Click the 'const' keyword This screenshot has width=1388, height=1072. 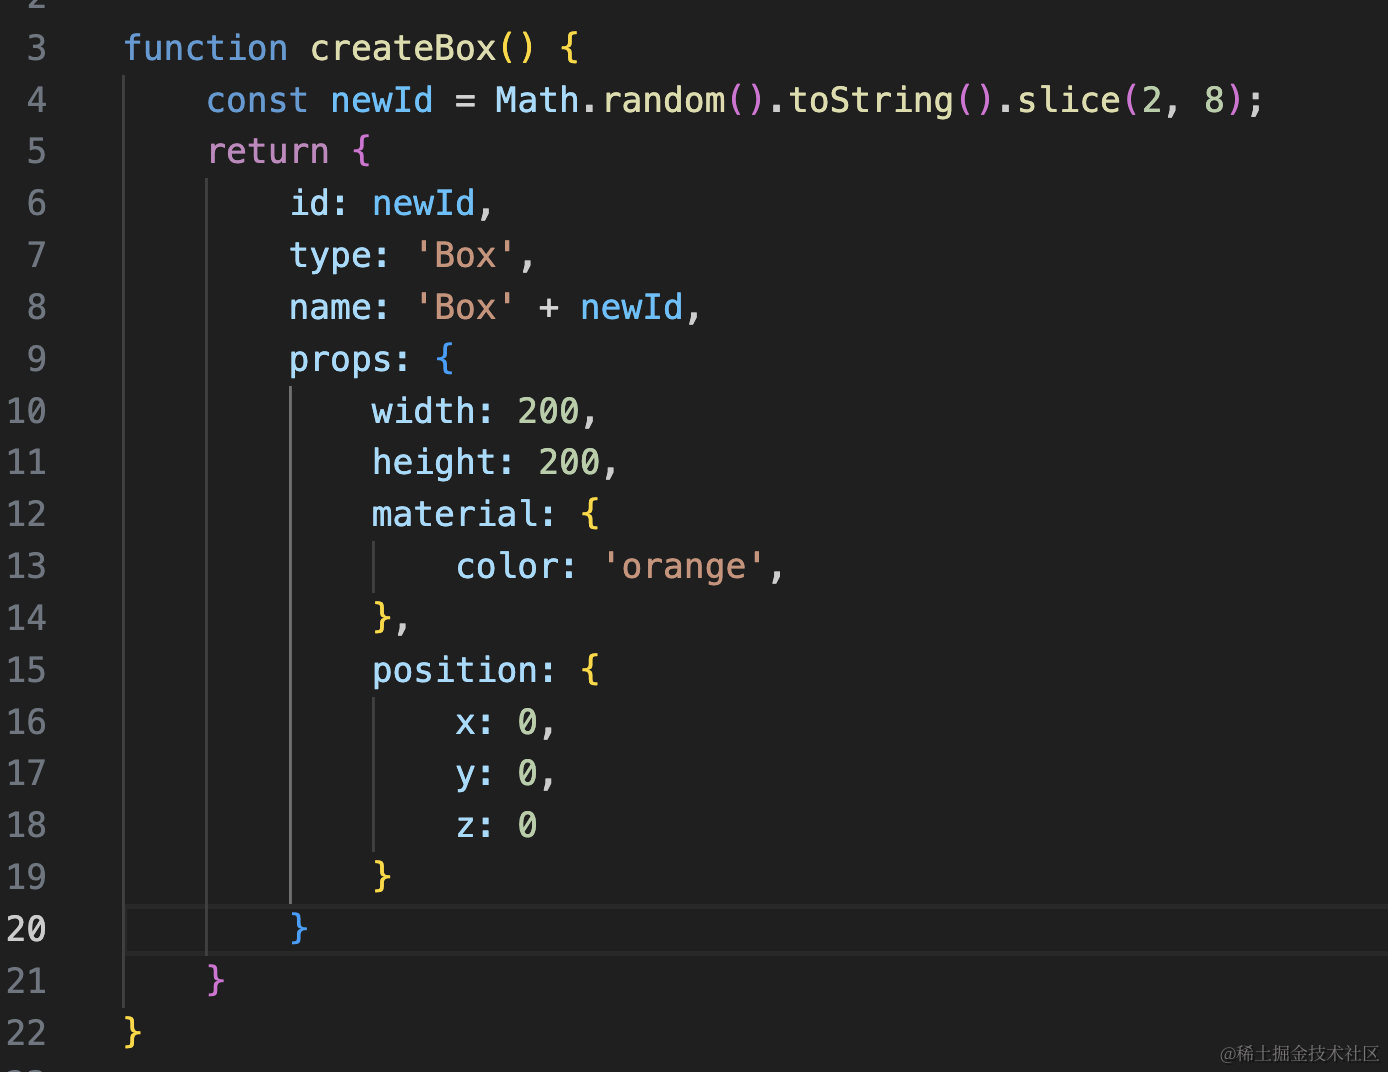click(x=257, y=100)
